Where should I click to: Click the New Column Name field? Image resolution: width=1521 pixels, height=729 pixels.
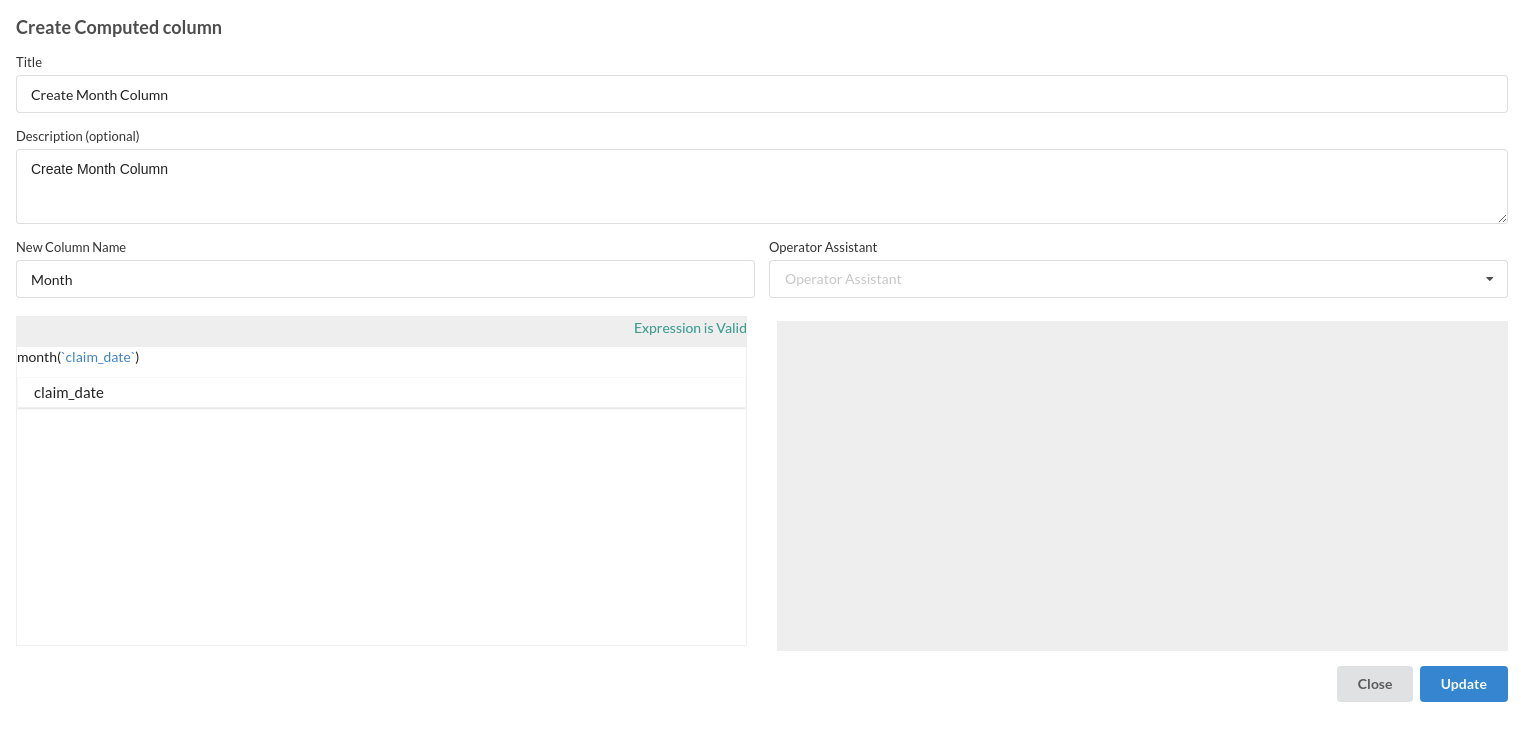pyautogui.click(x=385, y=279)
